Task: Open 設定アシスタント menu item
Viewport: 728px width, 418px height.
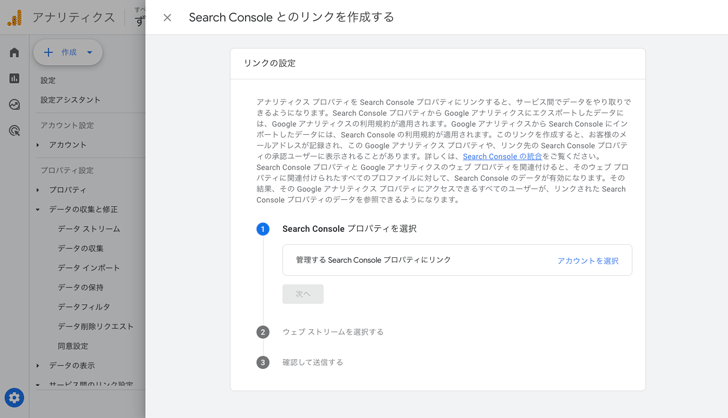Action: tap(70, 100)
